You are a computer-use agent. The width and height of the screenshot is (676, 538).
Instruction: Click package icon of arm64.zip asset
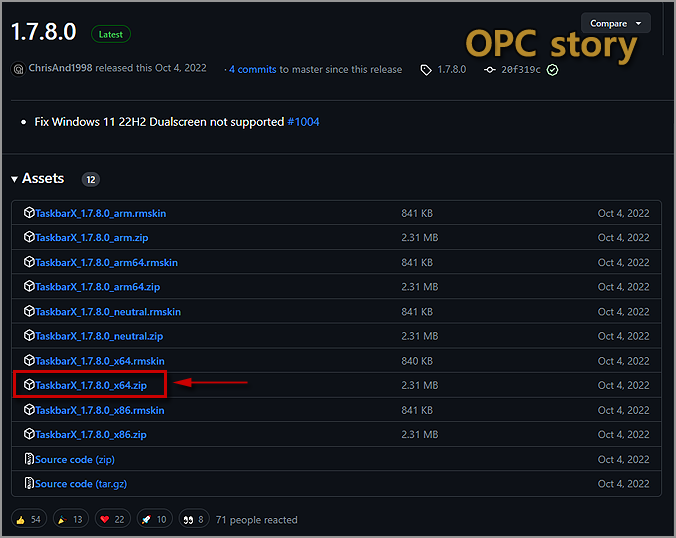[29, 286]
